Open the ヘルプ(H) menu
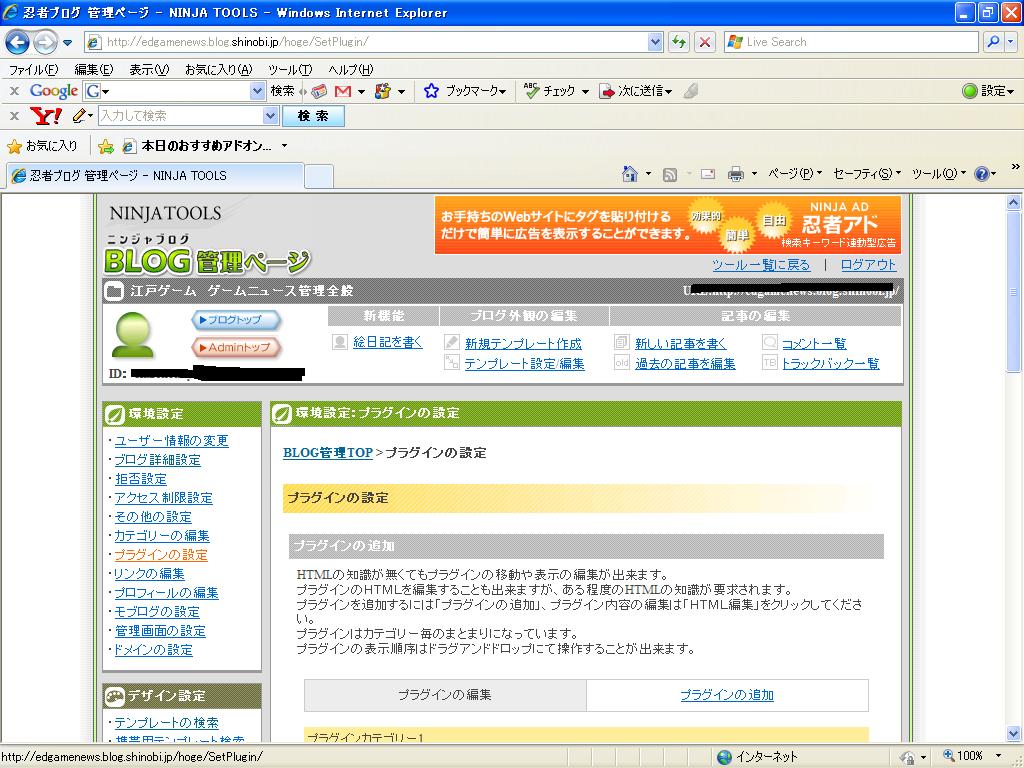Image resolution: width=1024 pixels, height=768 pixels. click(351, 69)
